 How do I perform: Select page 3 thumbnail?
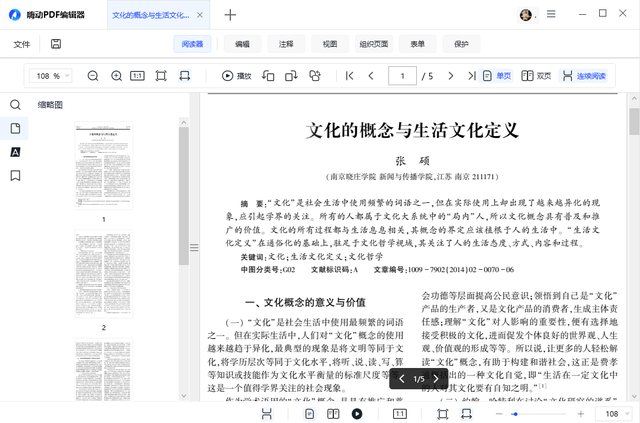[104, 370]
